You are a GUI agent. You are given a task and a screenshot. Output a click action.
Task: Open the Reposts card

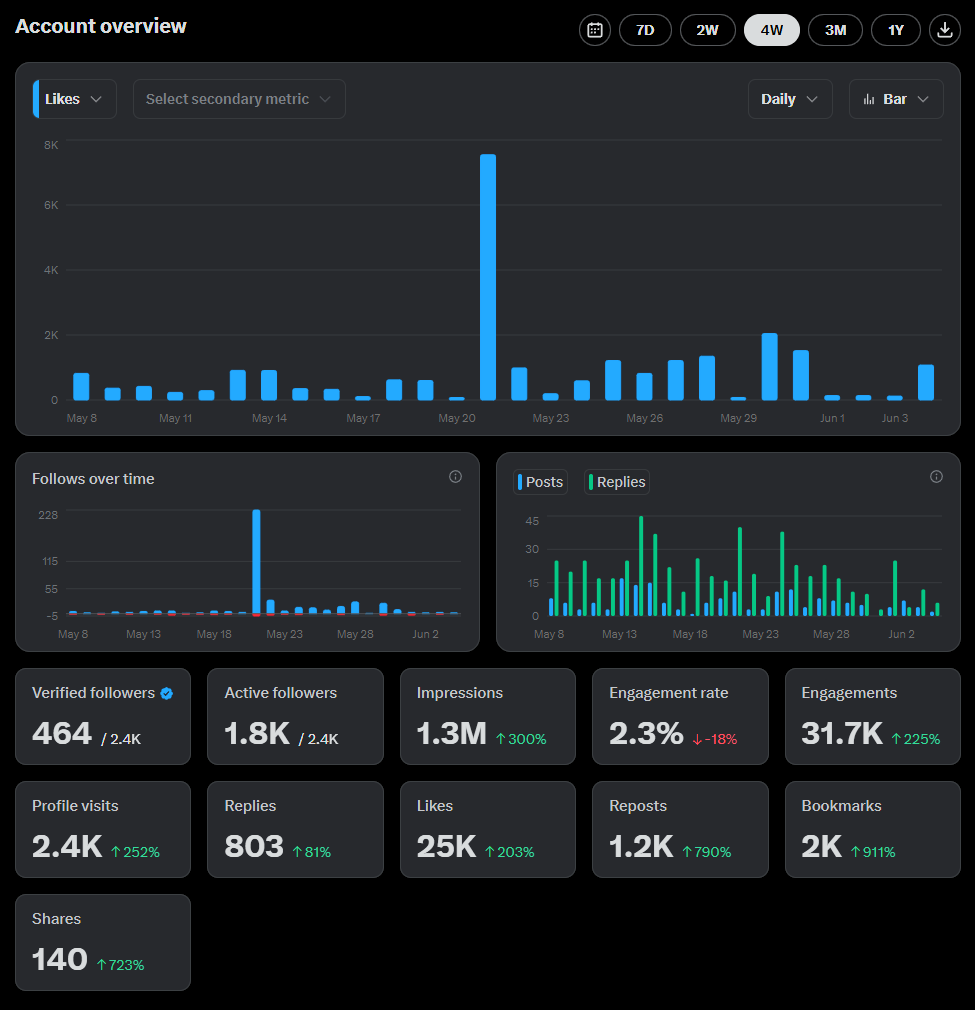[x=680, y=830]
